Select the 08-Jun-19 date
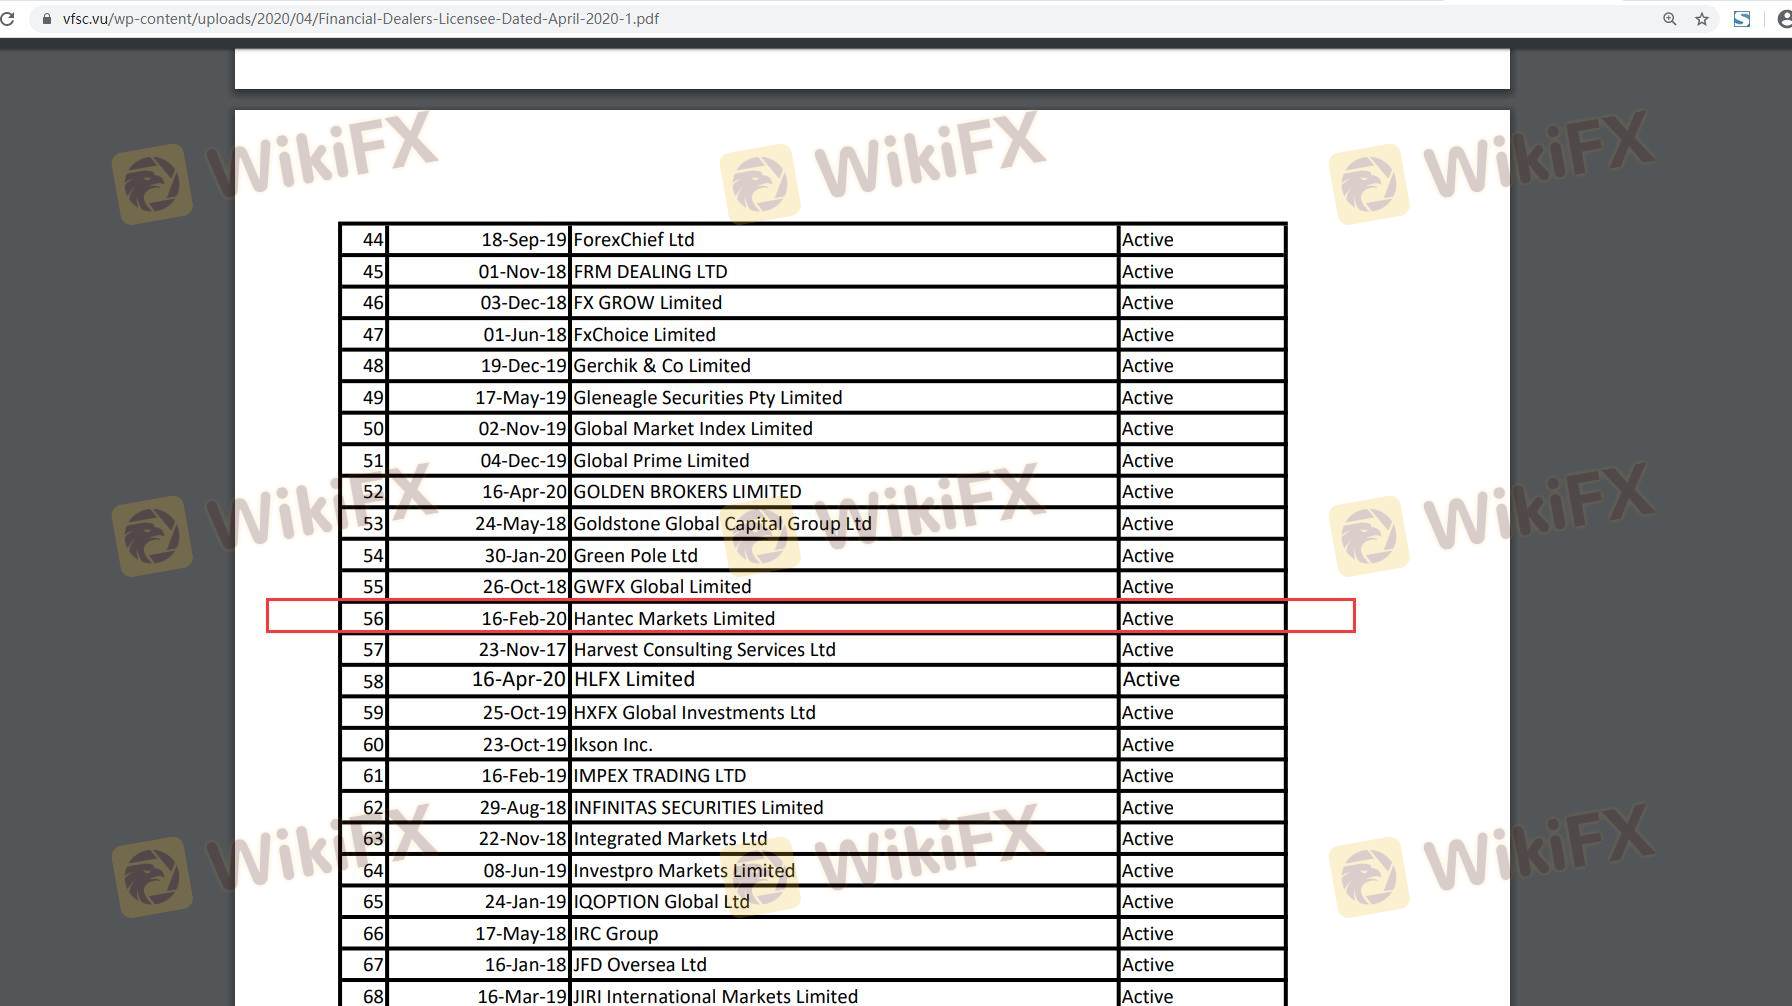 [x=525, y=871]
